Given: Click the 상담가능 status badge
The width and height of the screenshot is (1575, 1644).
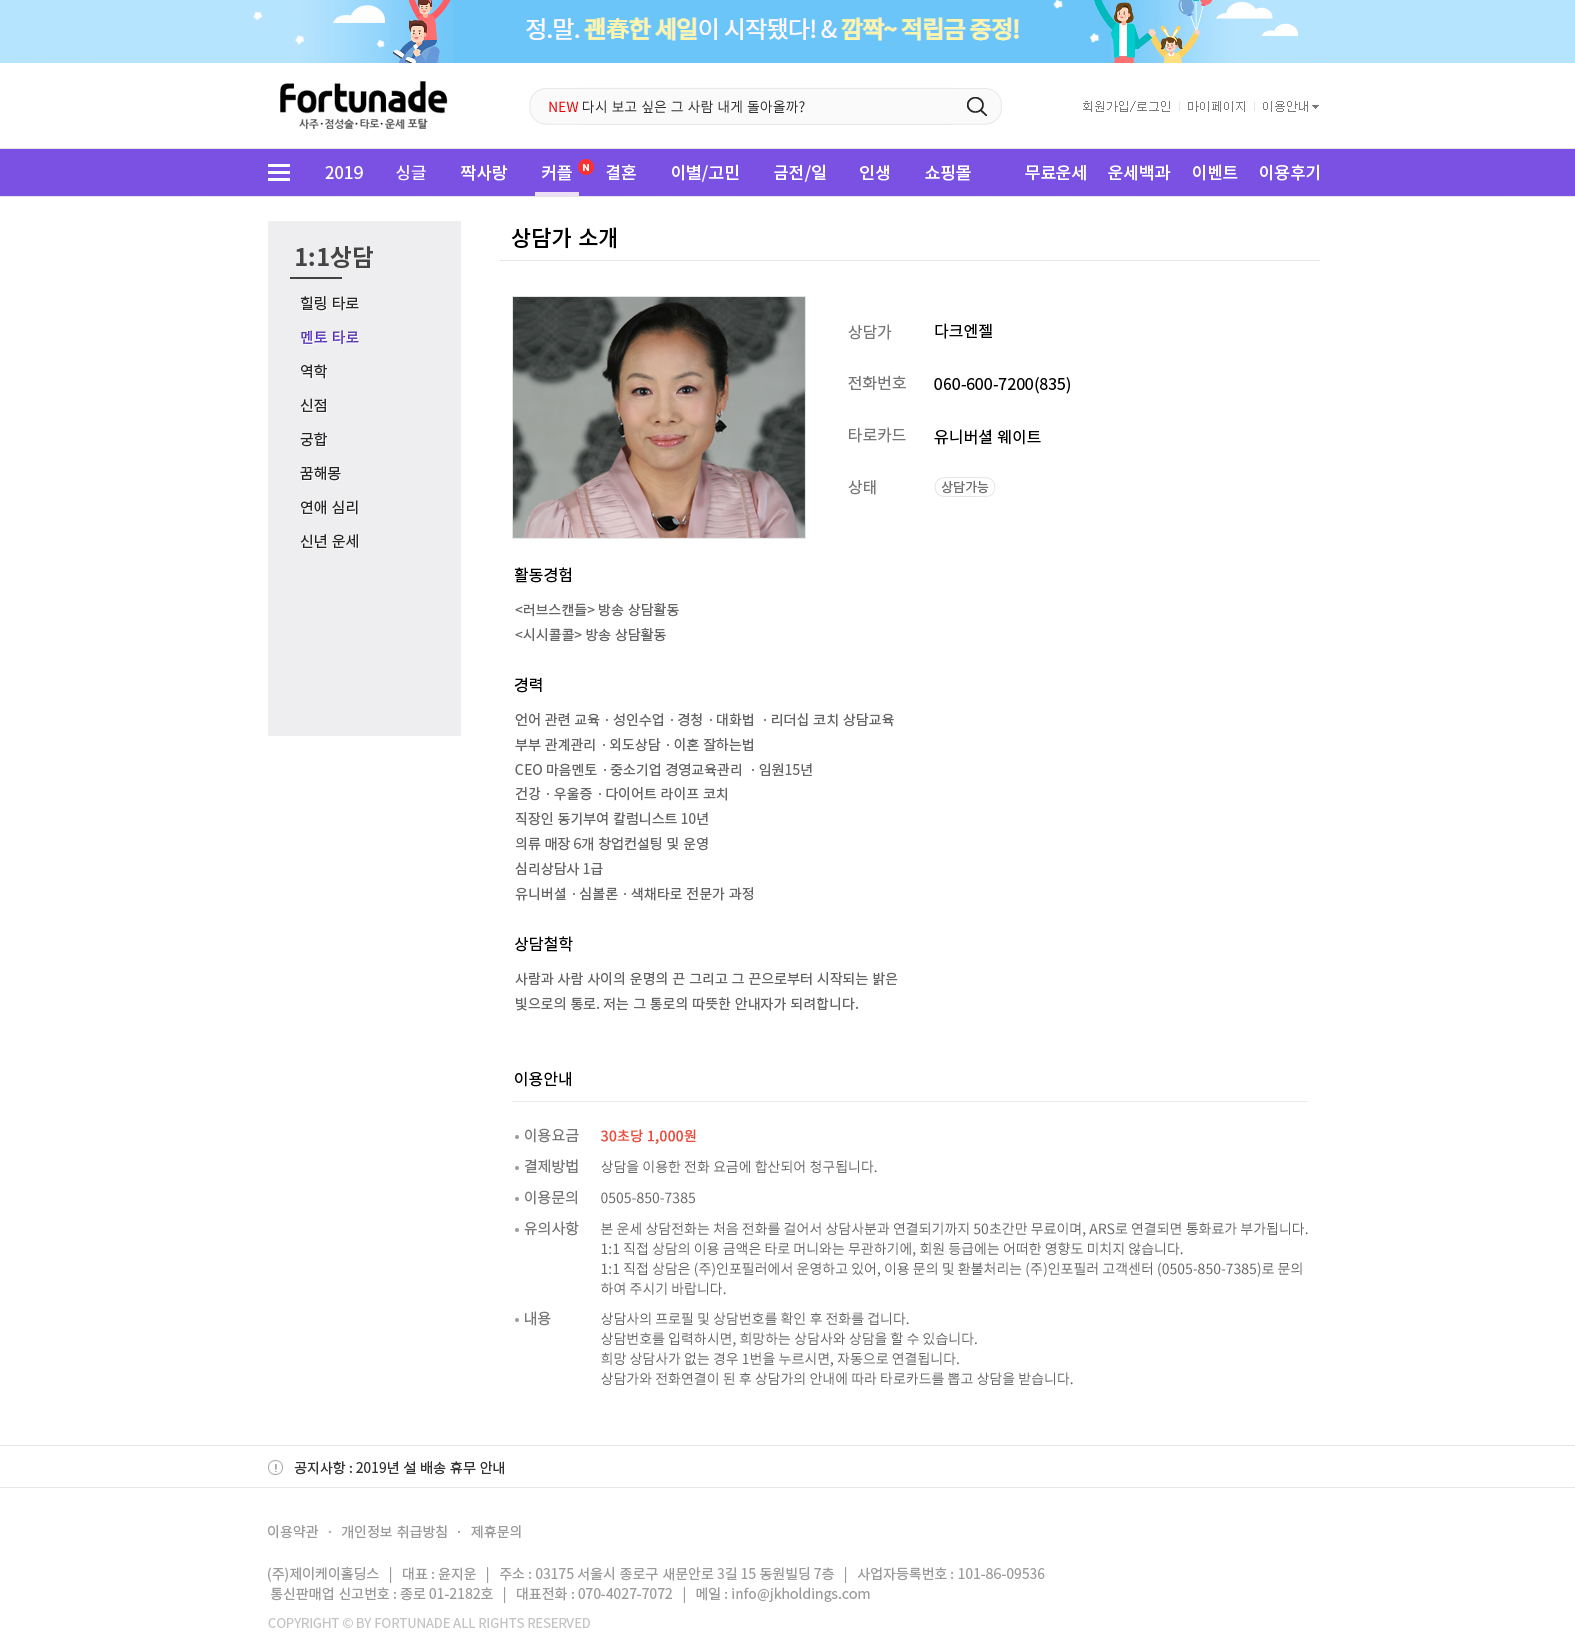Looking at the screenshot, I should point(965,487).
